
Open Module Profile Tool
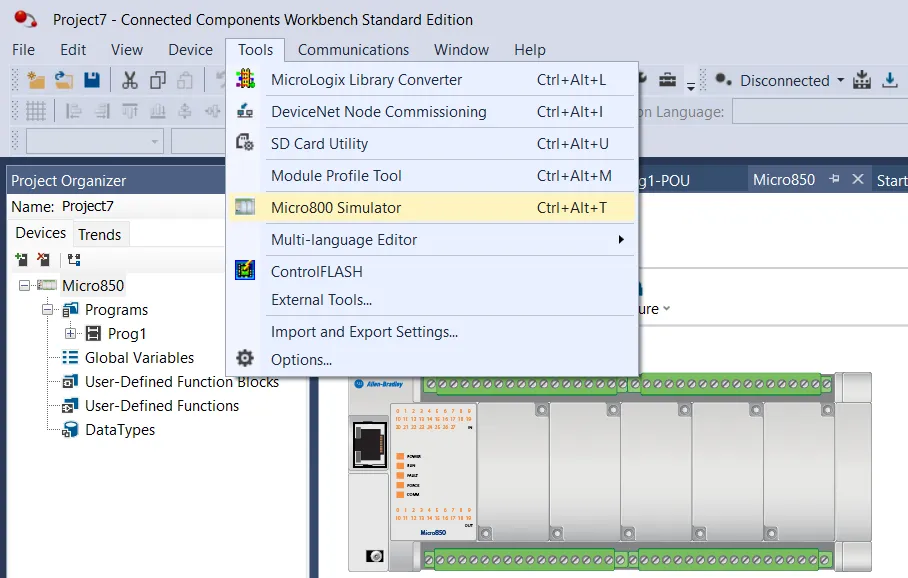click(433, 175)
